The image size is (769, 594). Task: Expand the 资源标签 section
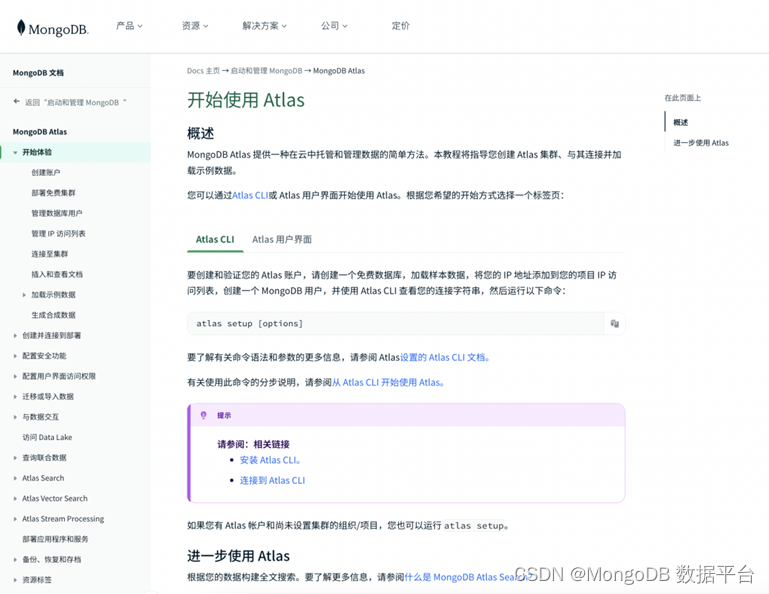coord(15,580)
